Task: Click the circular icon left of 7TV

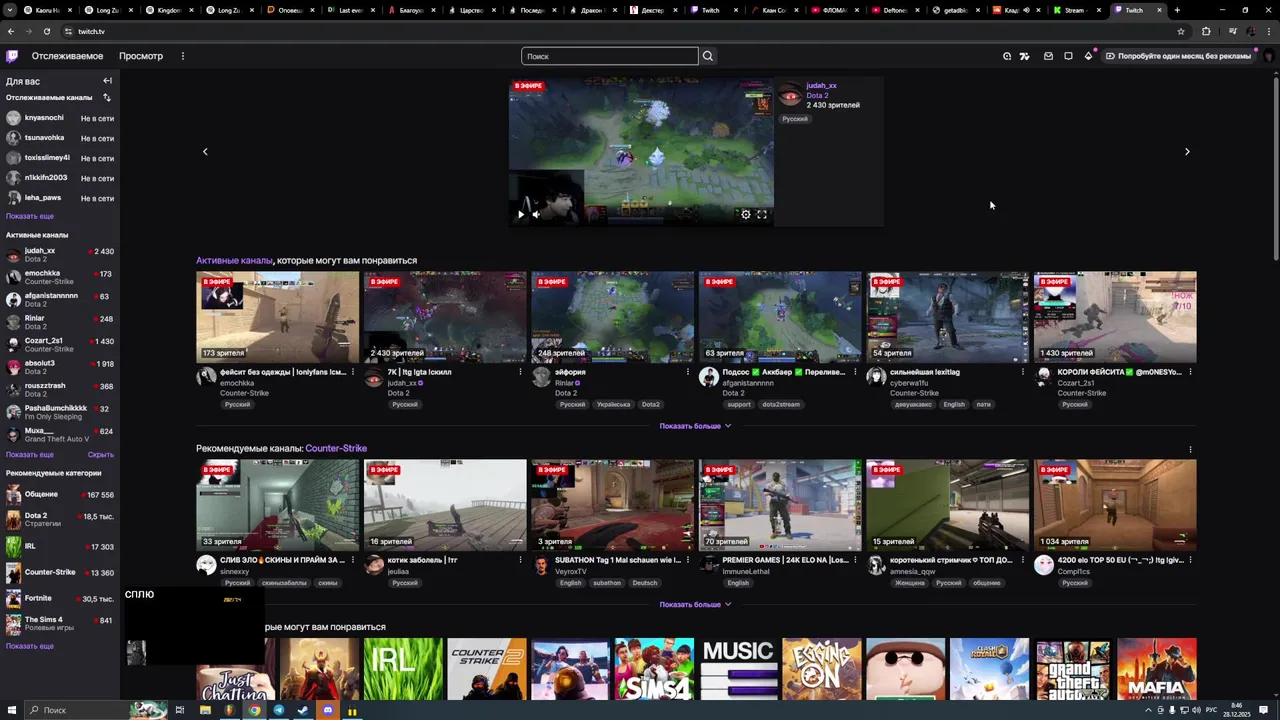Action: pos(1007,56)
